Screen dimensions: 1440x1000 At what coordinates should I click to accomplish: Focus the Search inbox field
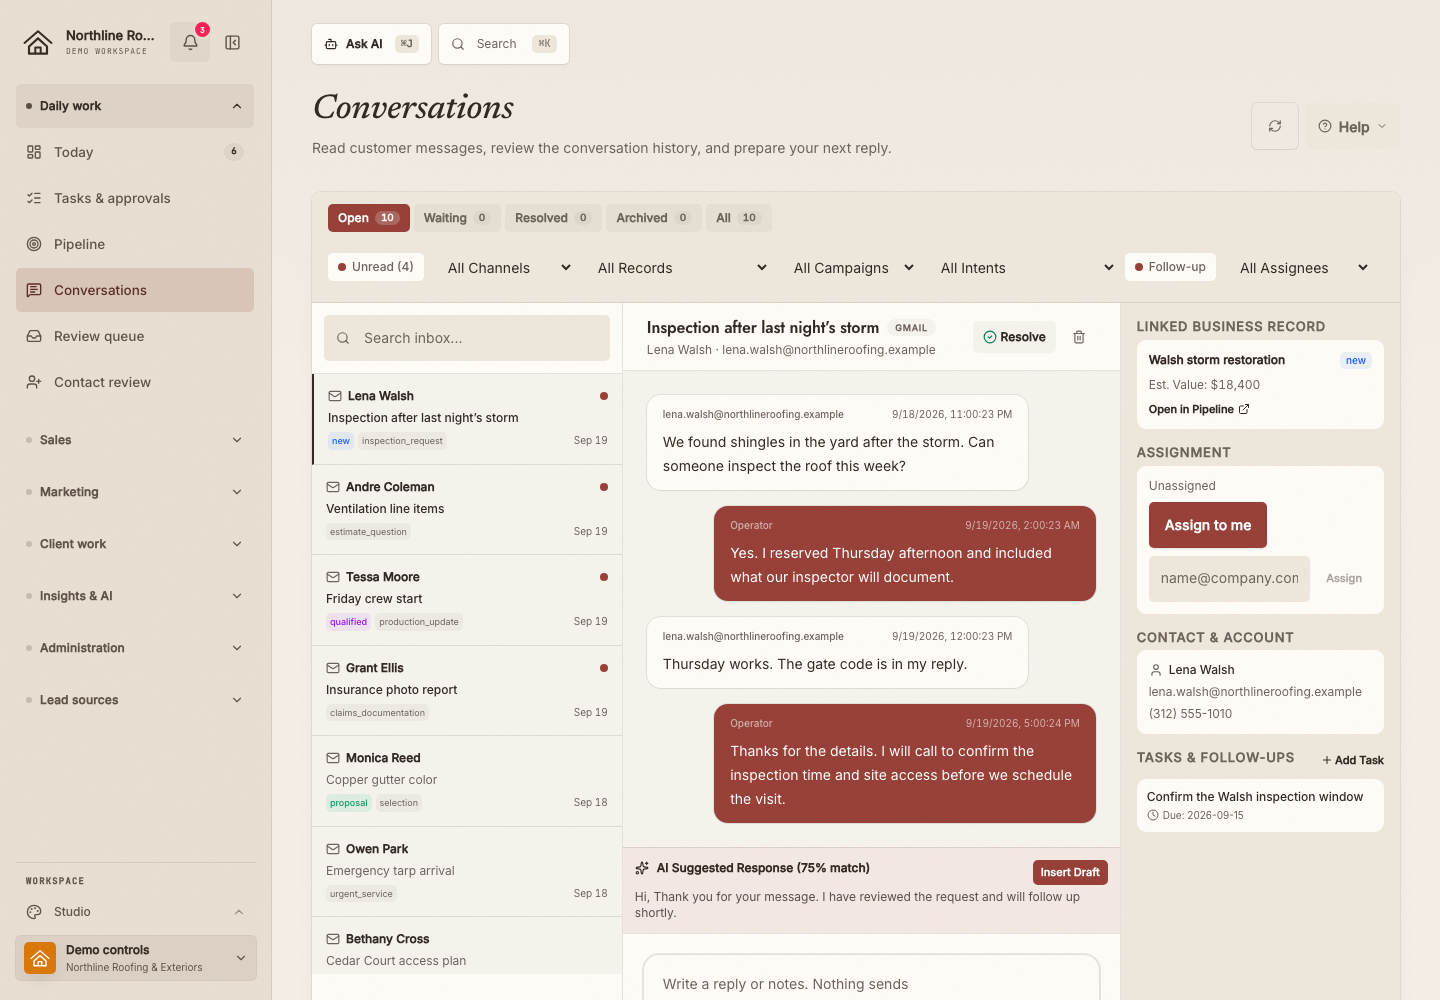point(467,338)
